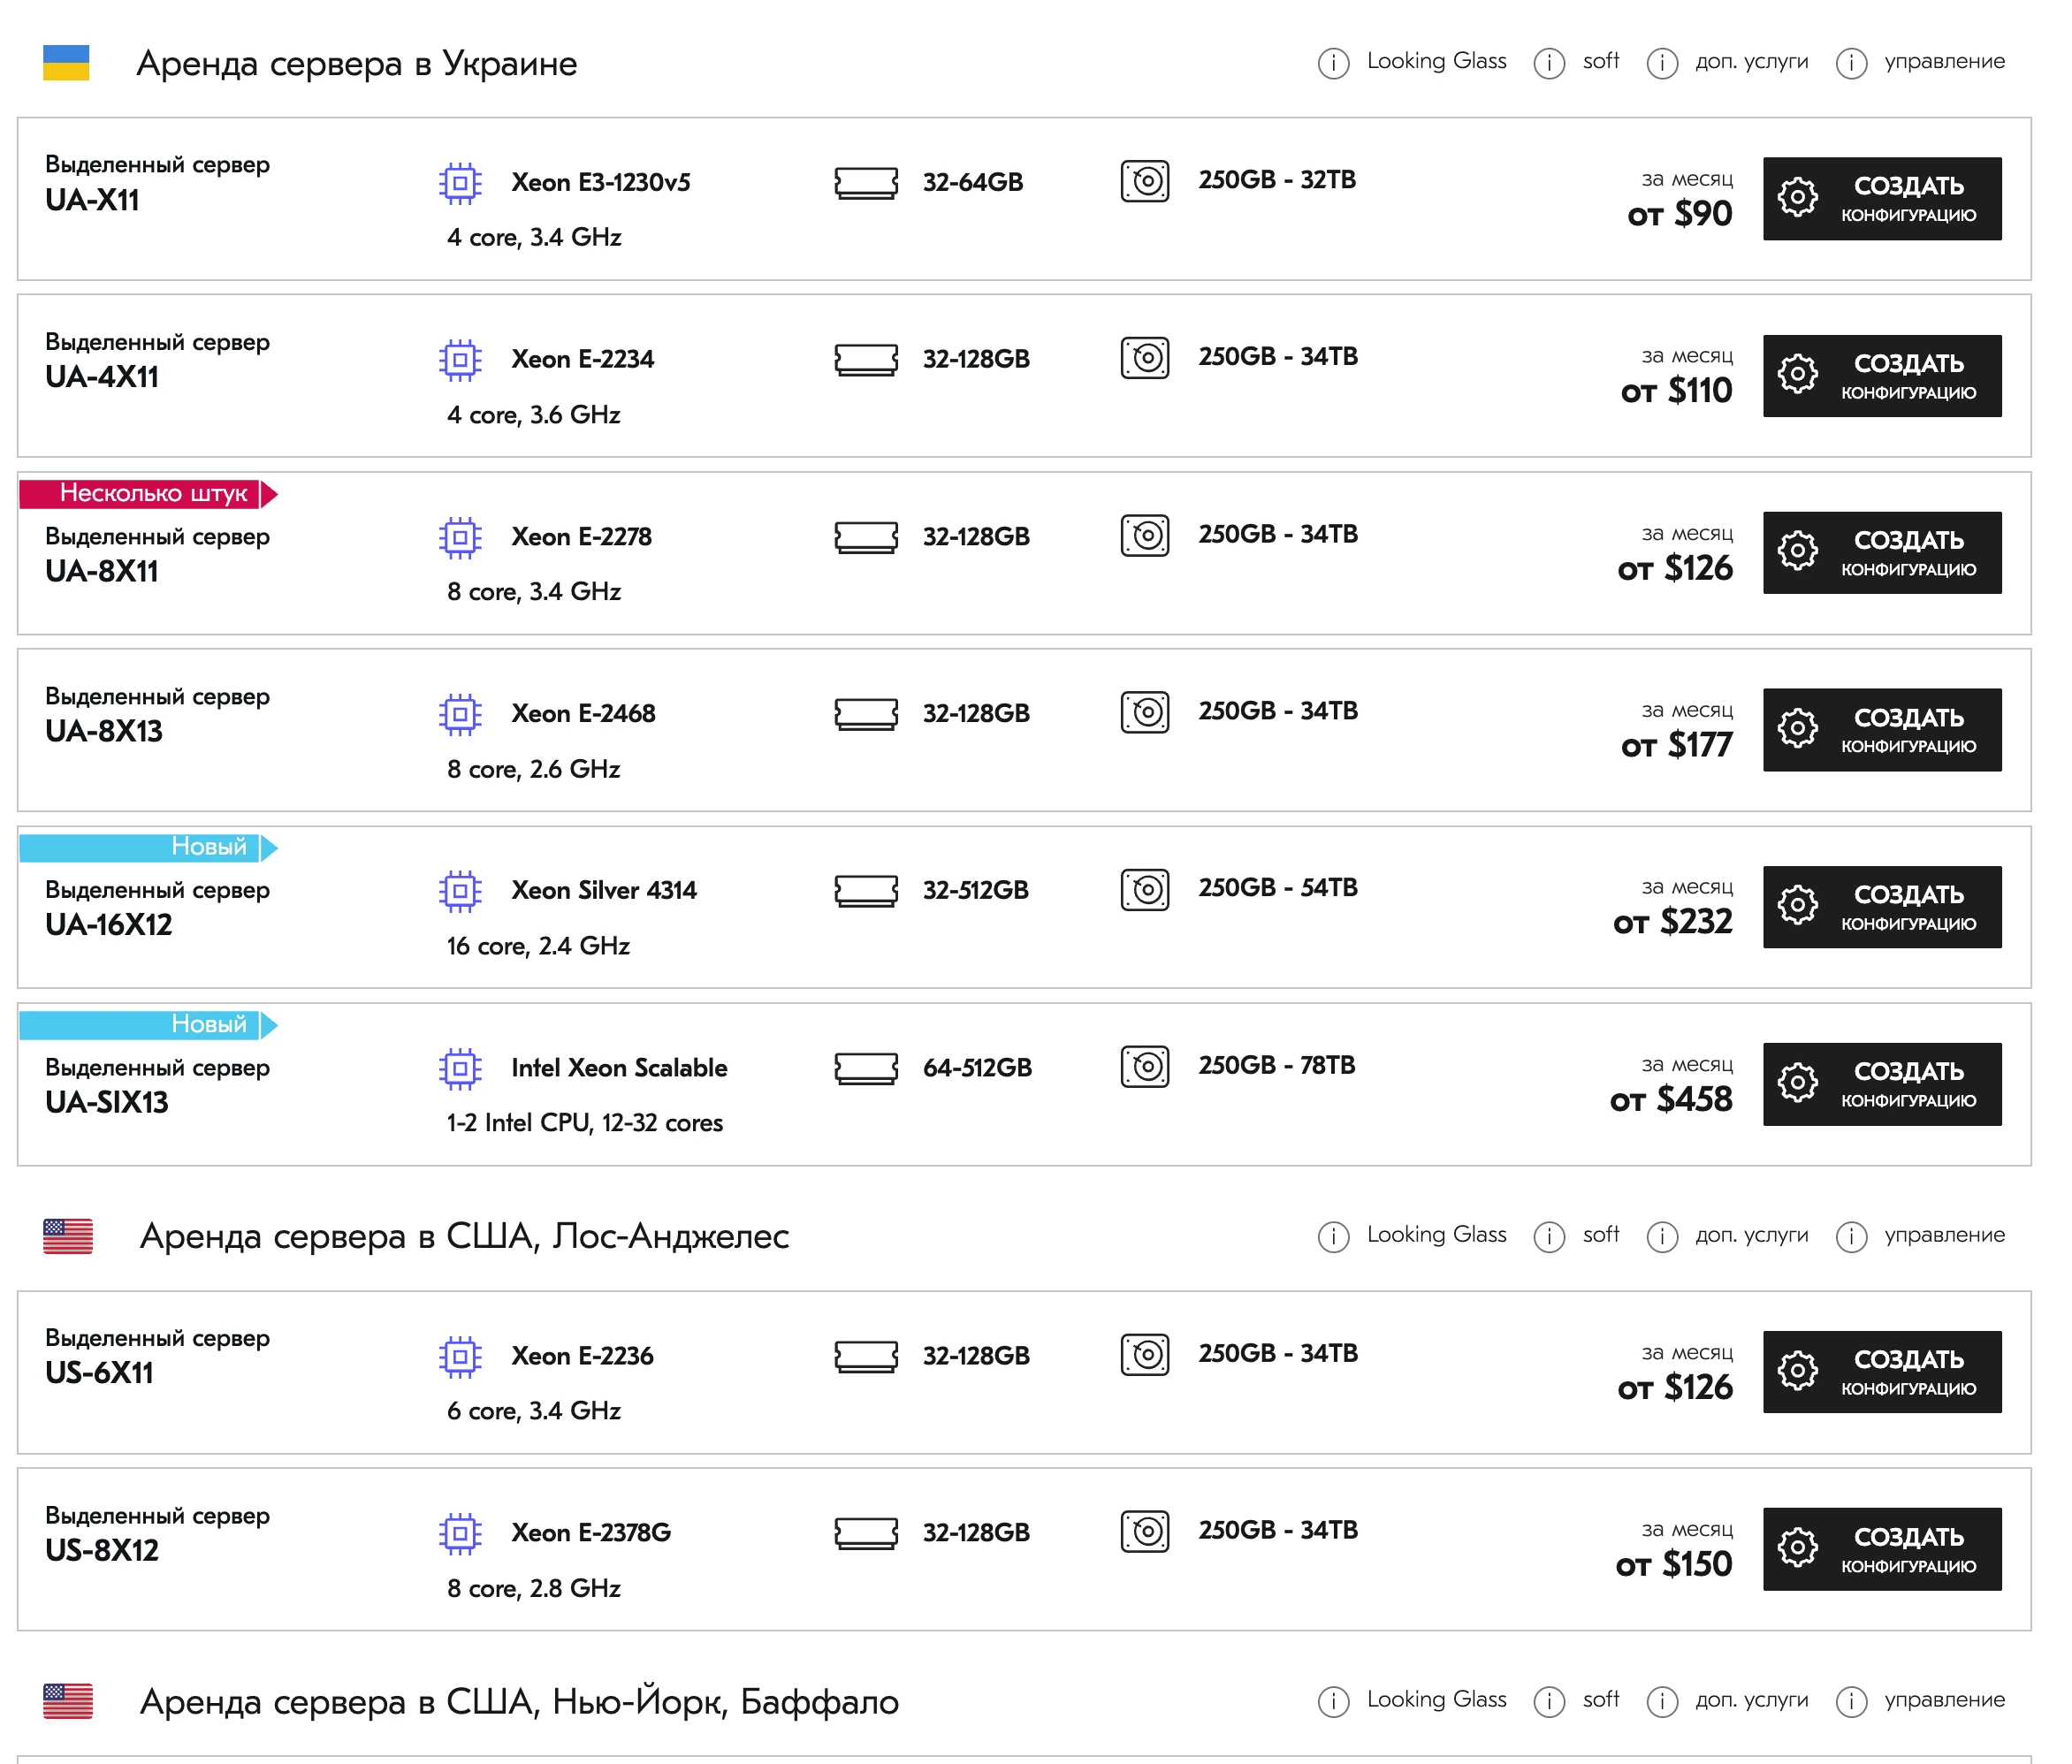Click the disk icon in the UA-8X11 row
The width and height of the screenshot is (2072, 1764).
pos(1145,535)
